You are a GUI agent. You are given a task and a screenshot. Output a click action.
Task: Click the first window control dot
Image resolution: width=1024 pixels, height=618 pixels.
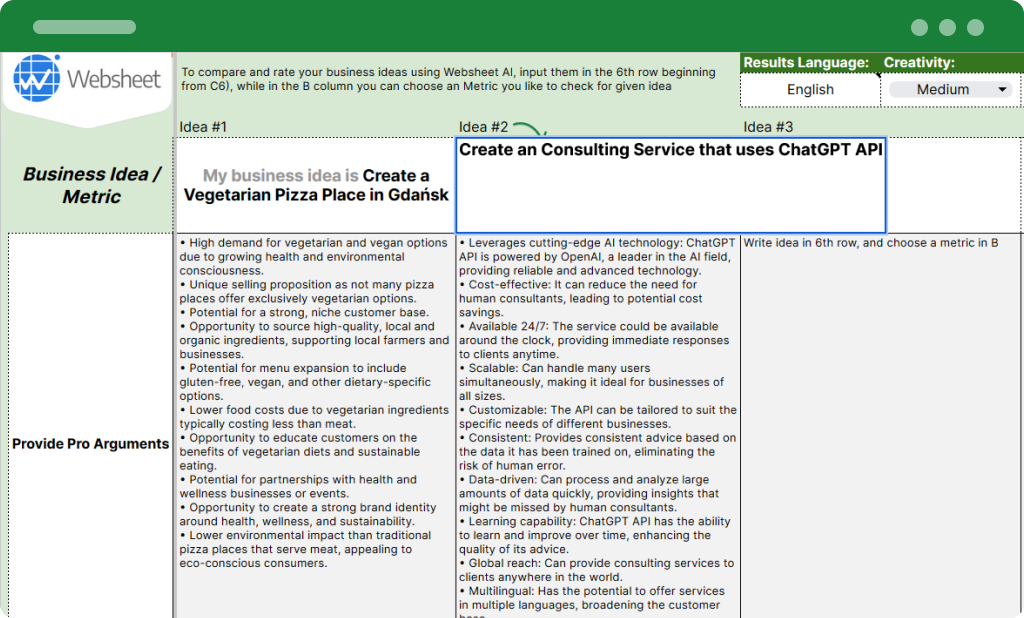tap(920, 27)
